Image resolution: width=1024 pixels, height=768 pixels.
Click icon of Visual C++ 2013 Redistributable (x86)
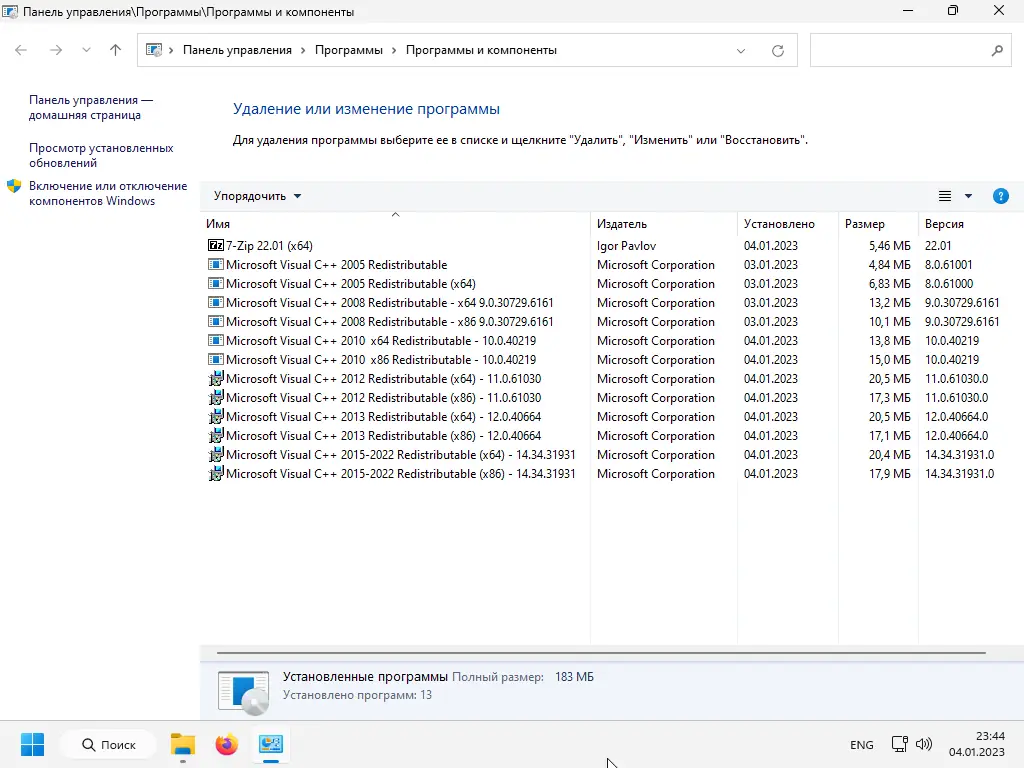pyautogui.click(x=216, y=435)
